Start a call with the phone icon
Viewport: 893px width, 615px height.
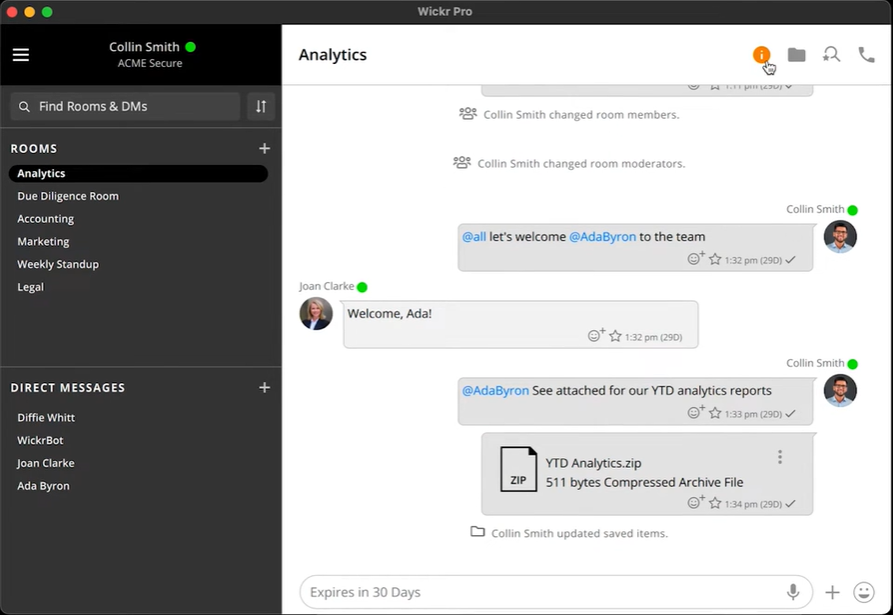click(866, 55)
